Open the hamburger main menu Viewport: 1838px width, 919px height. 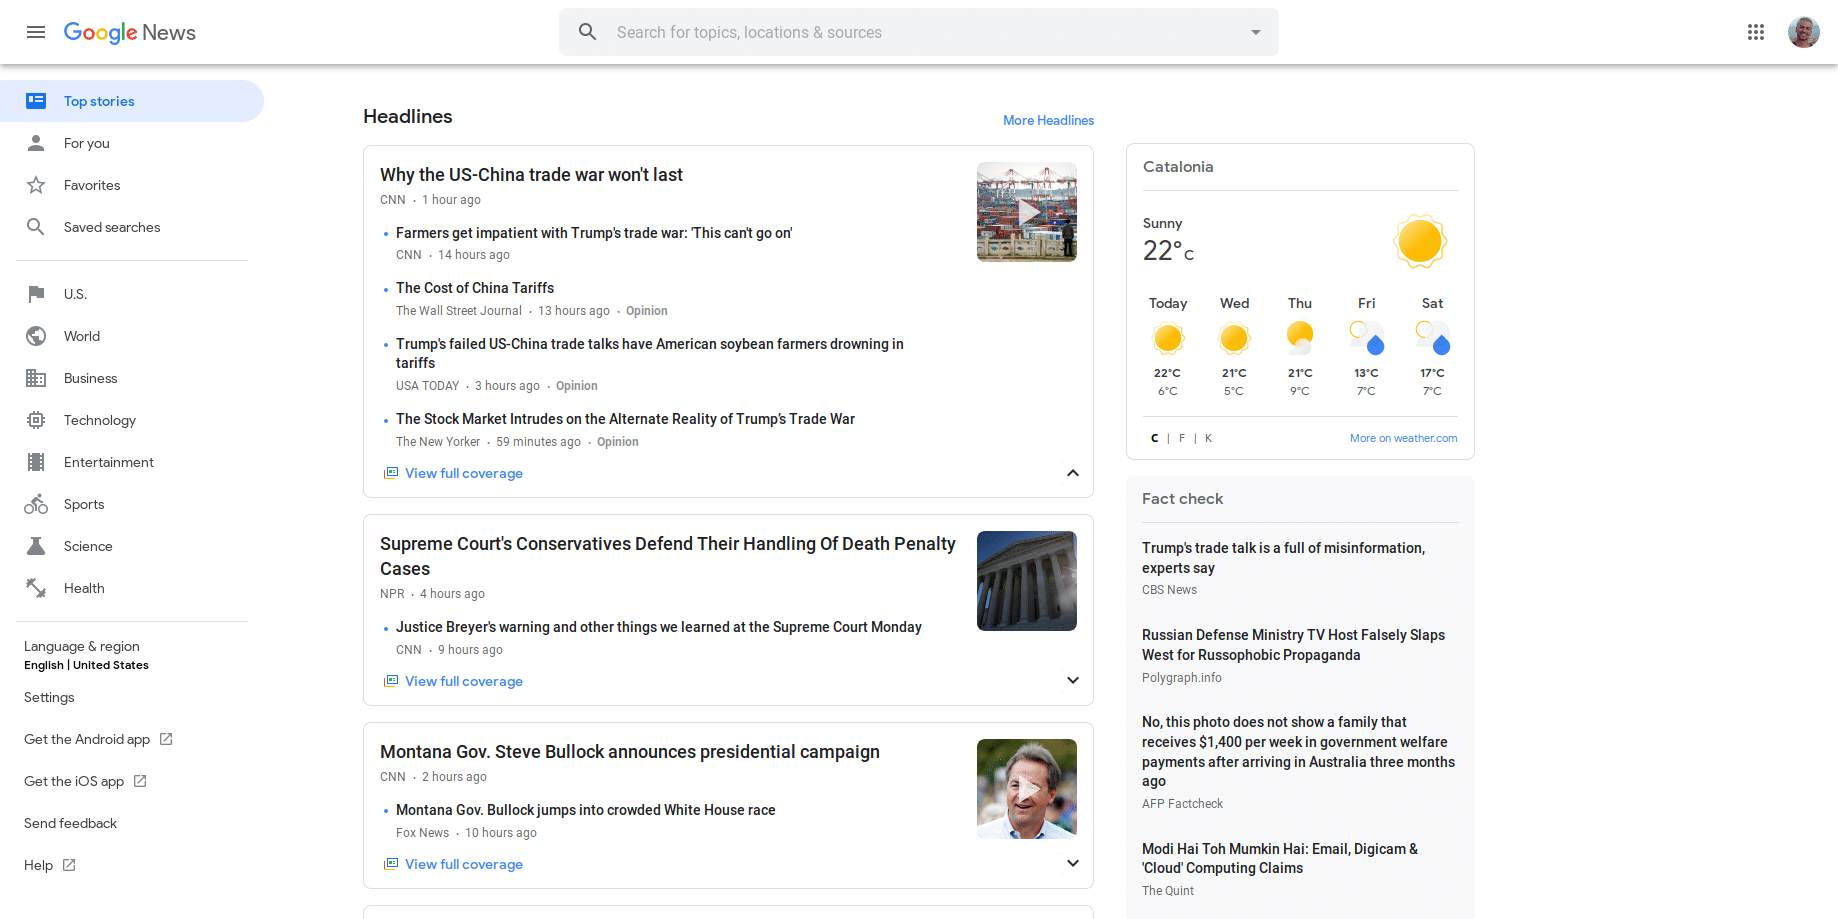click(36, 32)
